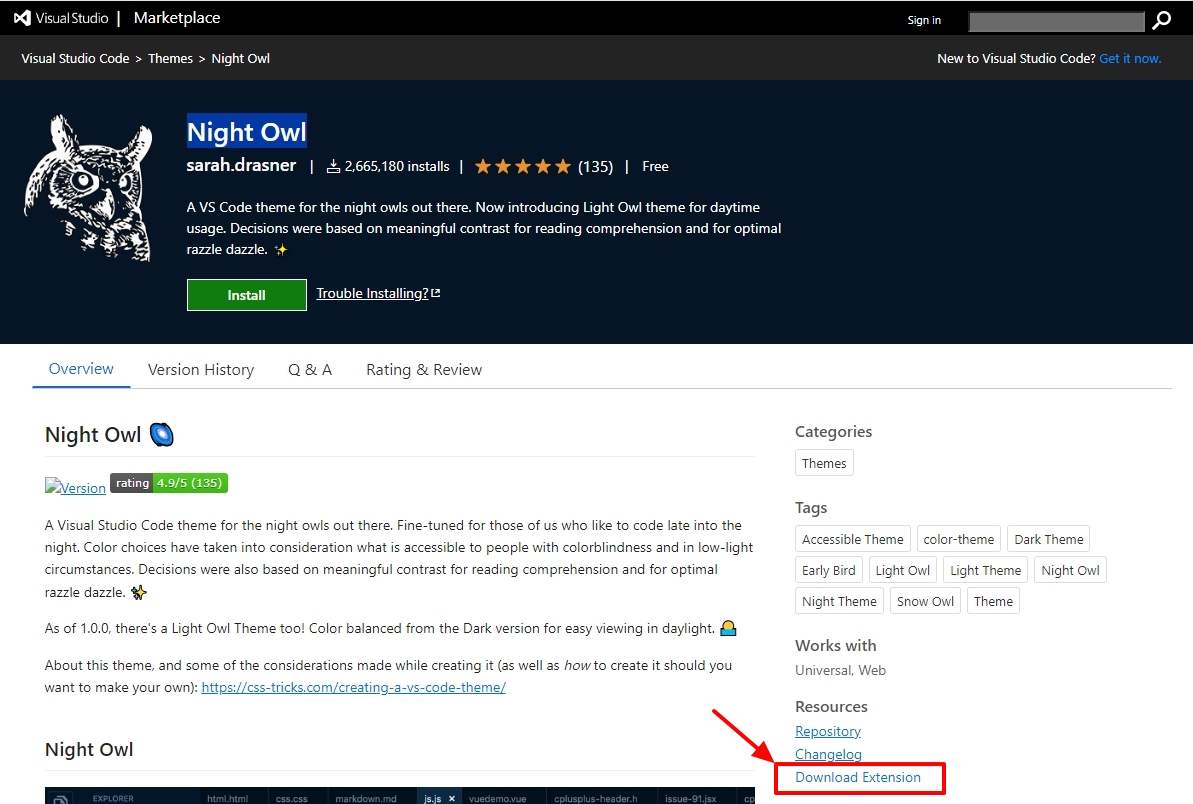Click the (135) review count

pos(595,167)
